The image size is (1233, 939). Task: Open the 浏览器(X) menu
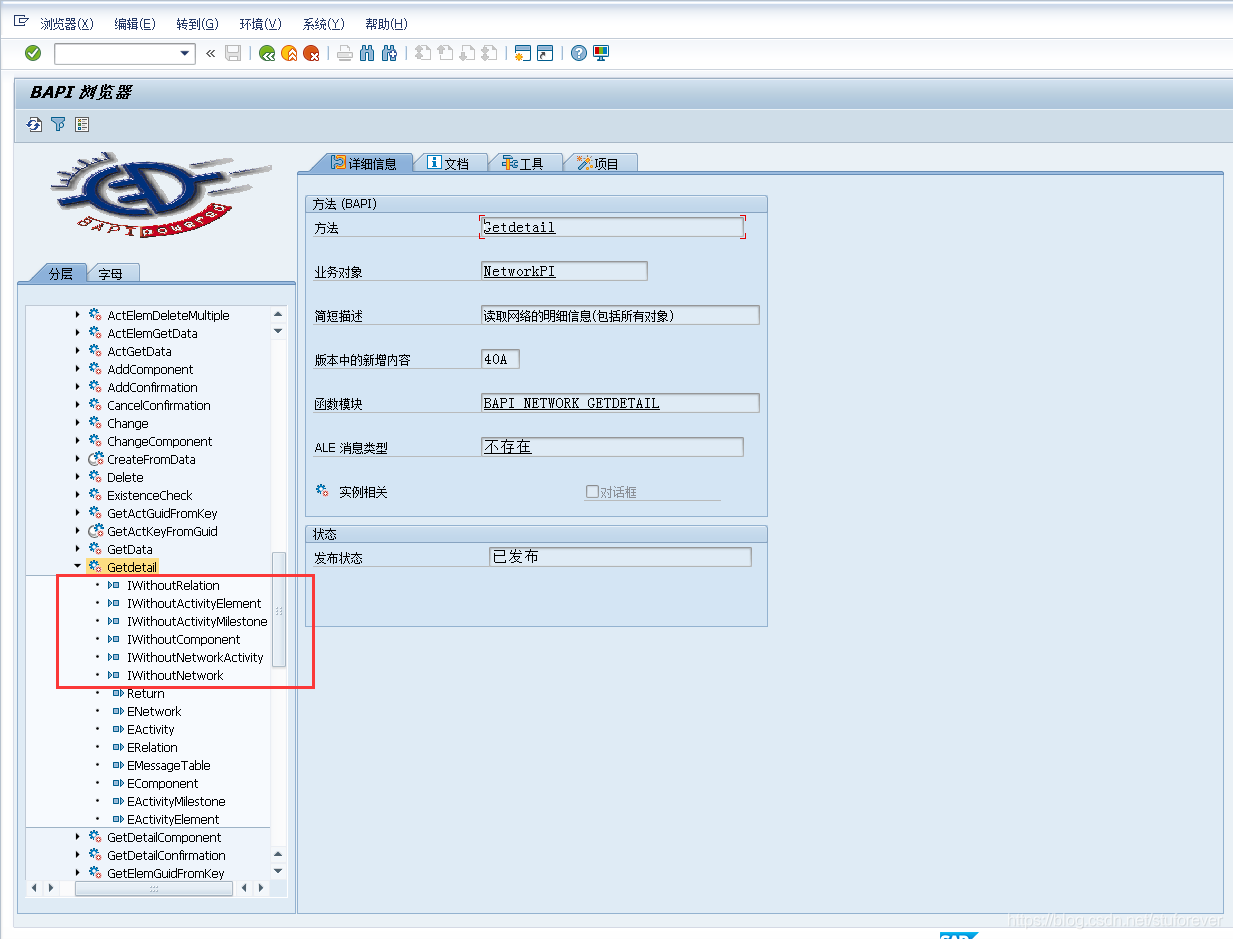(67, 23)
